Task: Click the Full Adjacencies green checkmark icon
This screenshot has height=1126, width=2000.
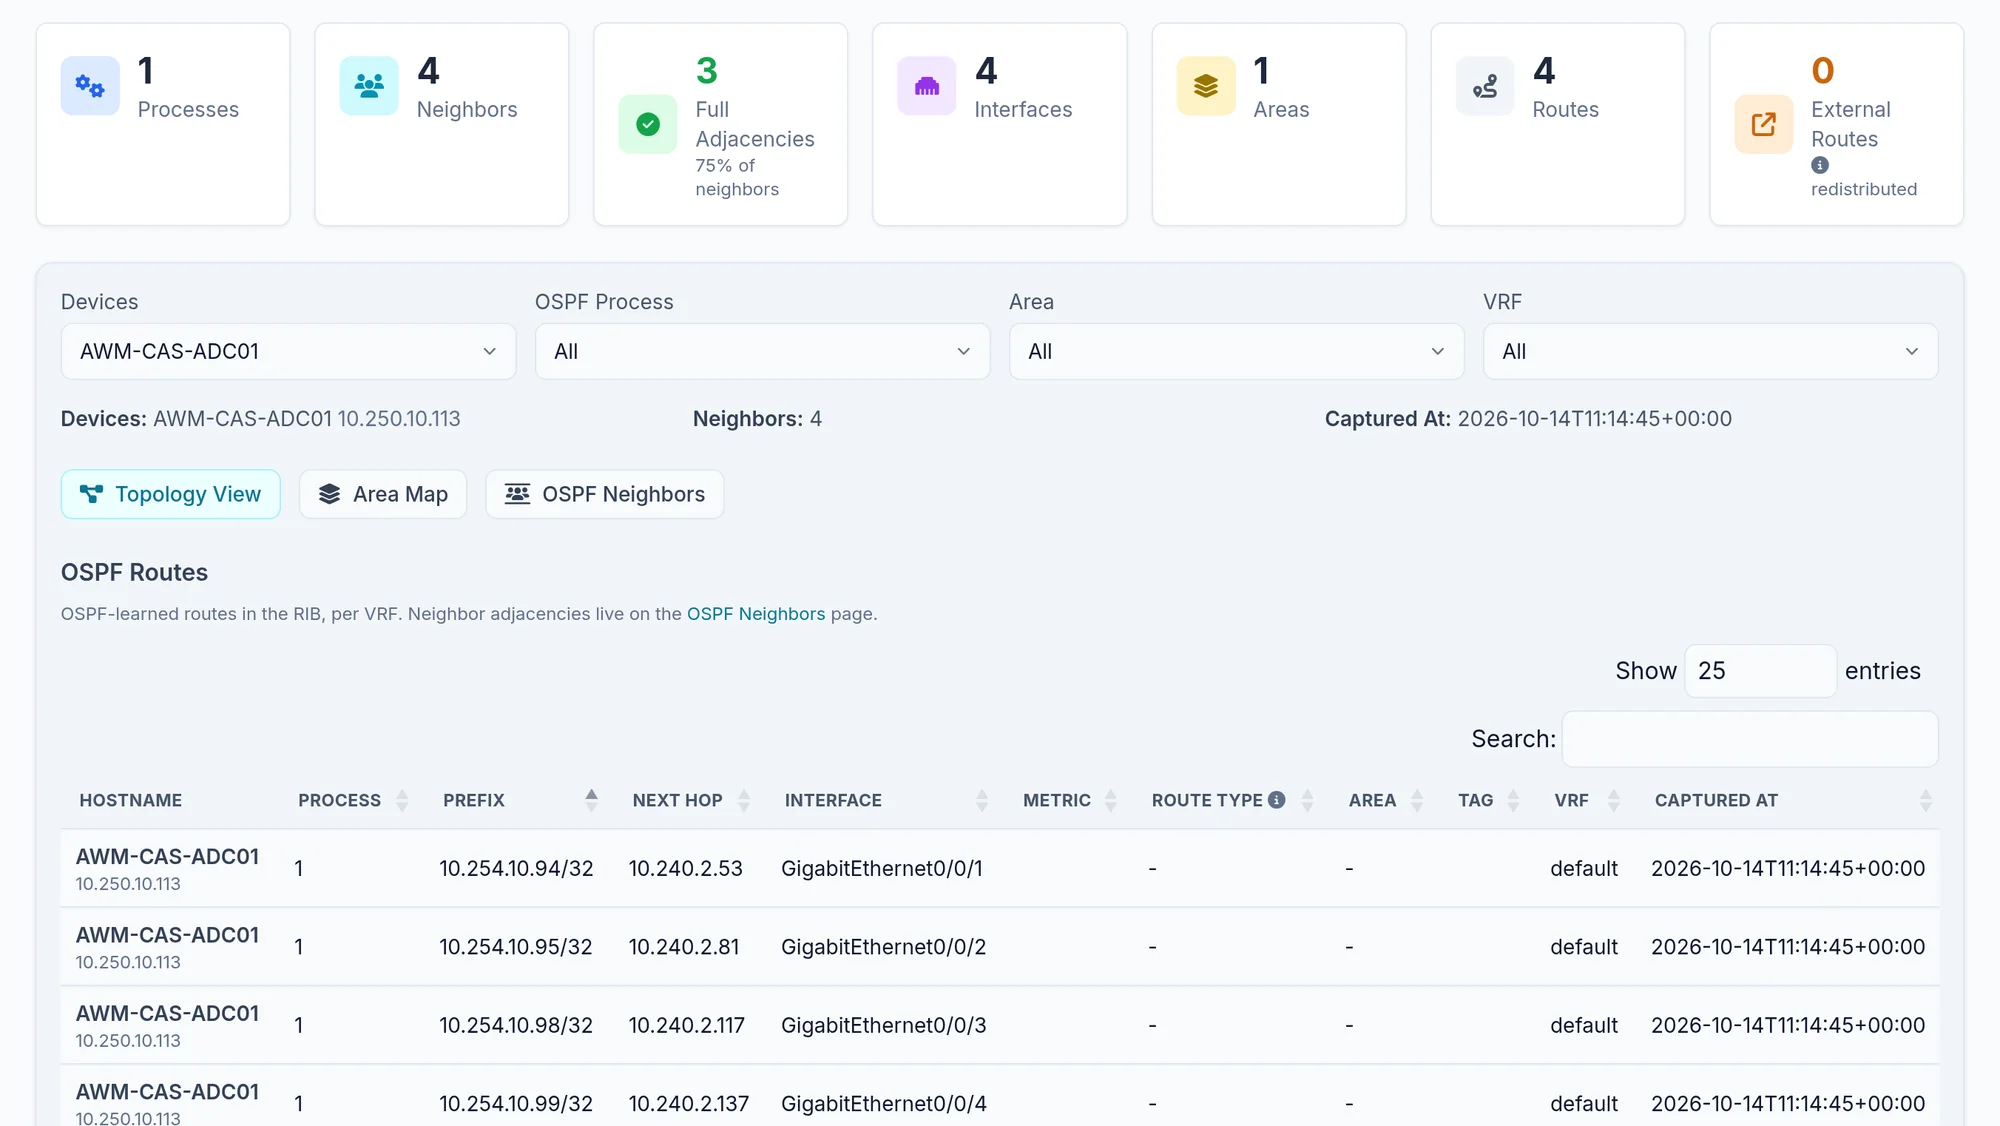Action: tap(648, 124)
